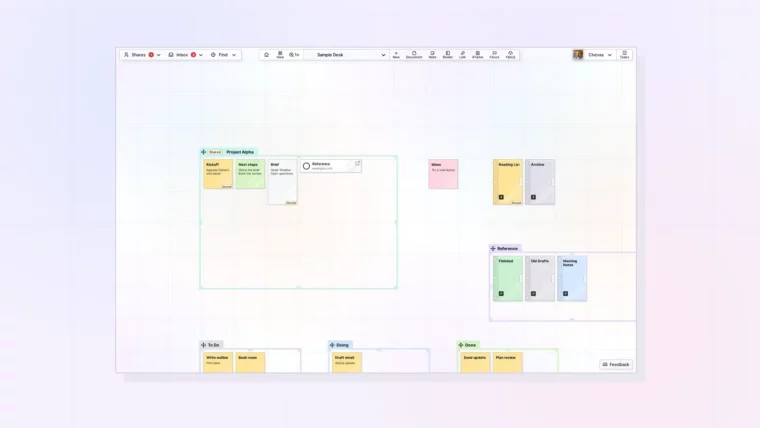
Task: Click the Reference example.com link title
Action: [x=321, y=164]
